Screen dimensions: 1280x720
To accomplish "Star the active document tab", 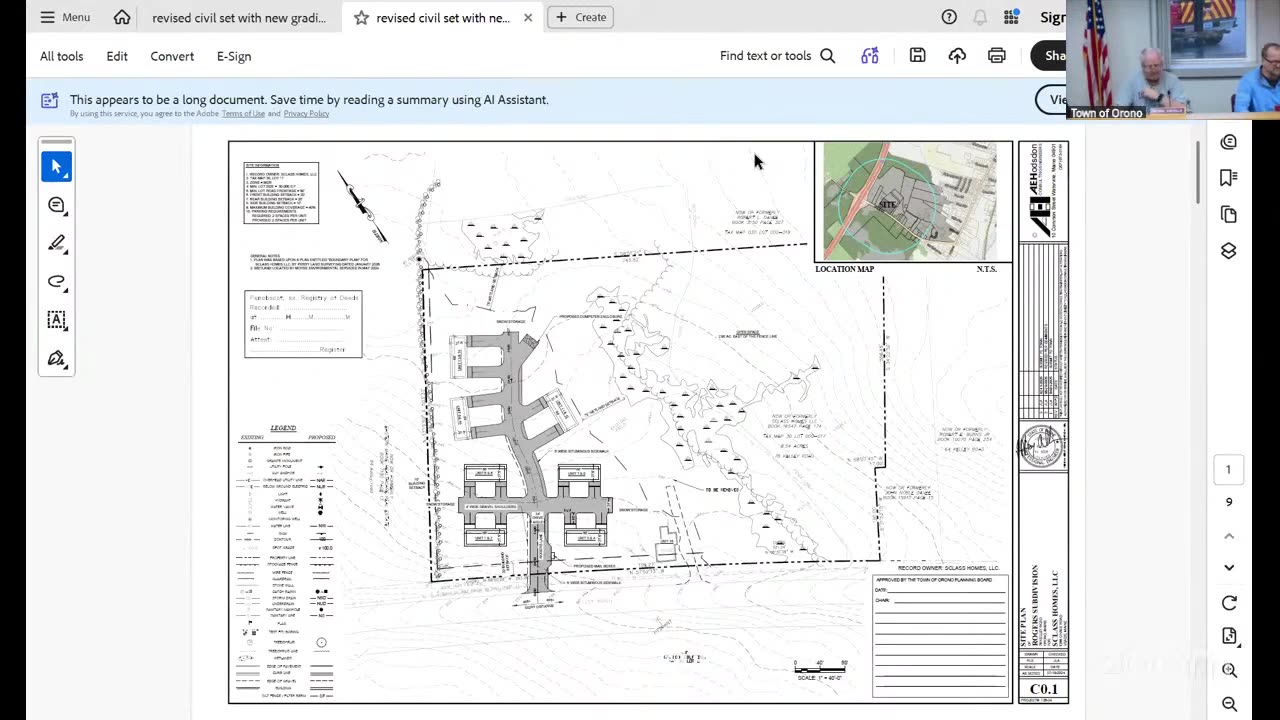I will [361, 17].
